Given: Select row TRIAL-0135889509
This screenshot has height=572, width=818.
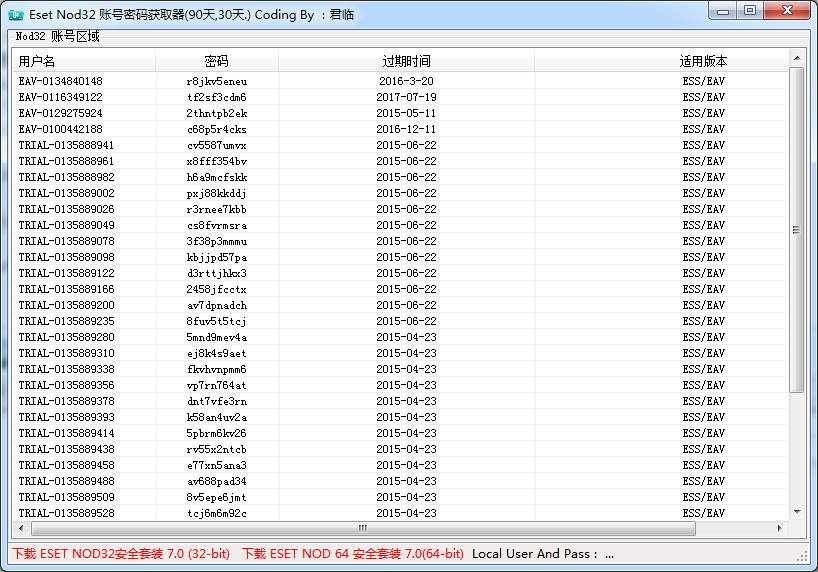Looking at the screenshot, I should pos(401,497).
